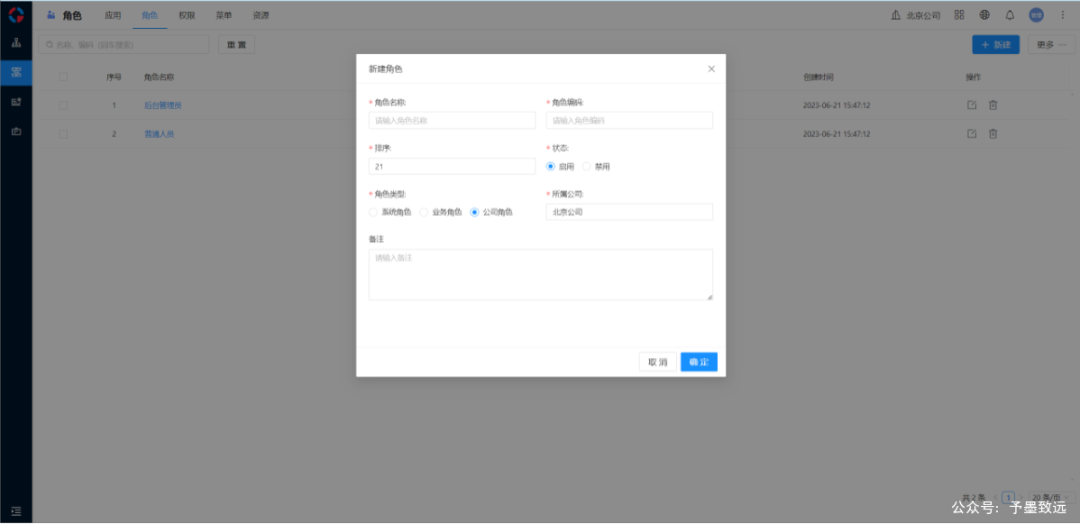This screenshot has height=524, width=1080.
Task: Select the 启用 status radio
Action: pos(550,167)
